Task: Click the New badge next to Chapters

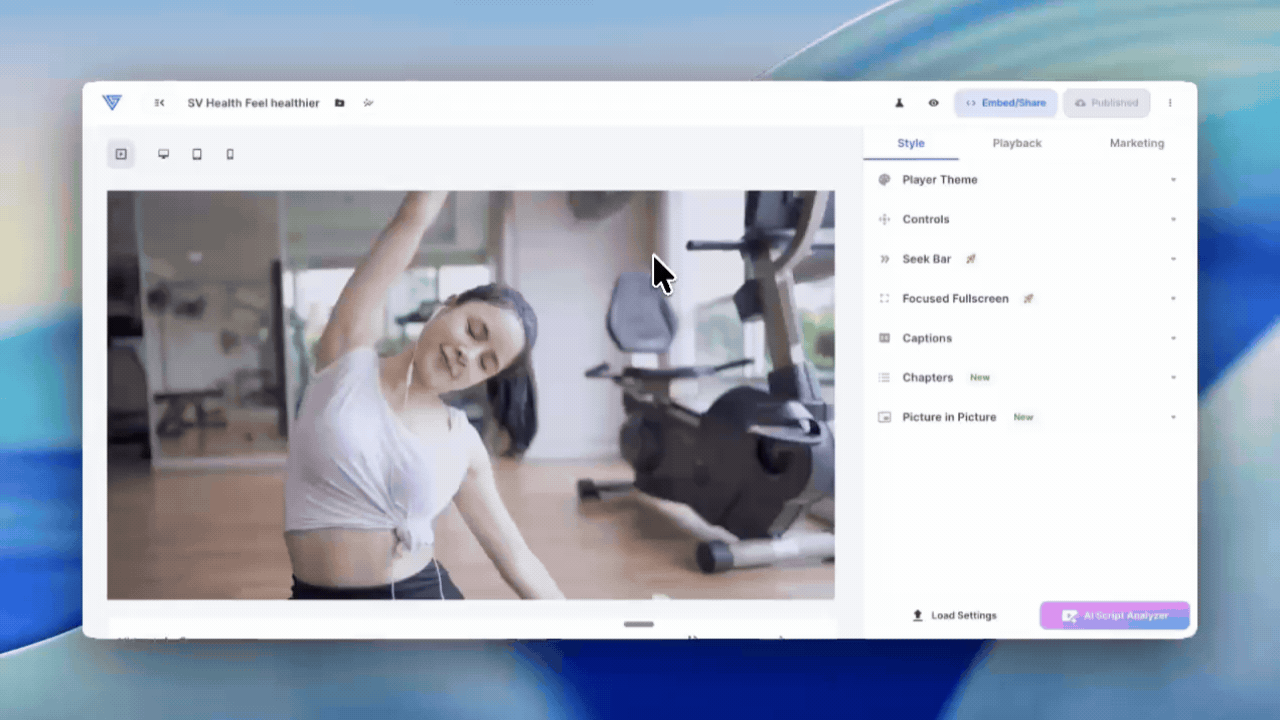Action: coord(980,378)
